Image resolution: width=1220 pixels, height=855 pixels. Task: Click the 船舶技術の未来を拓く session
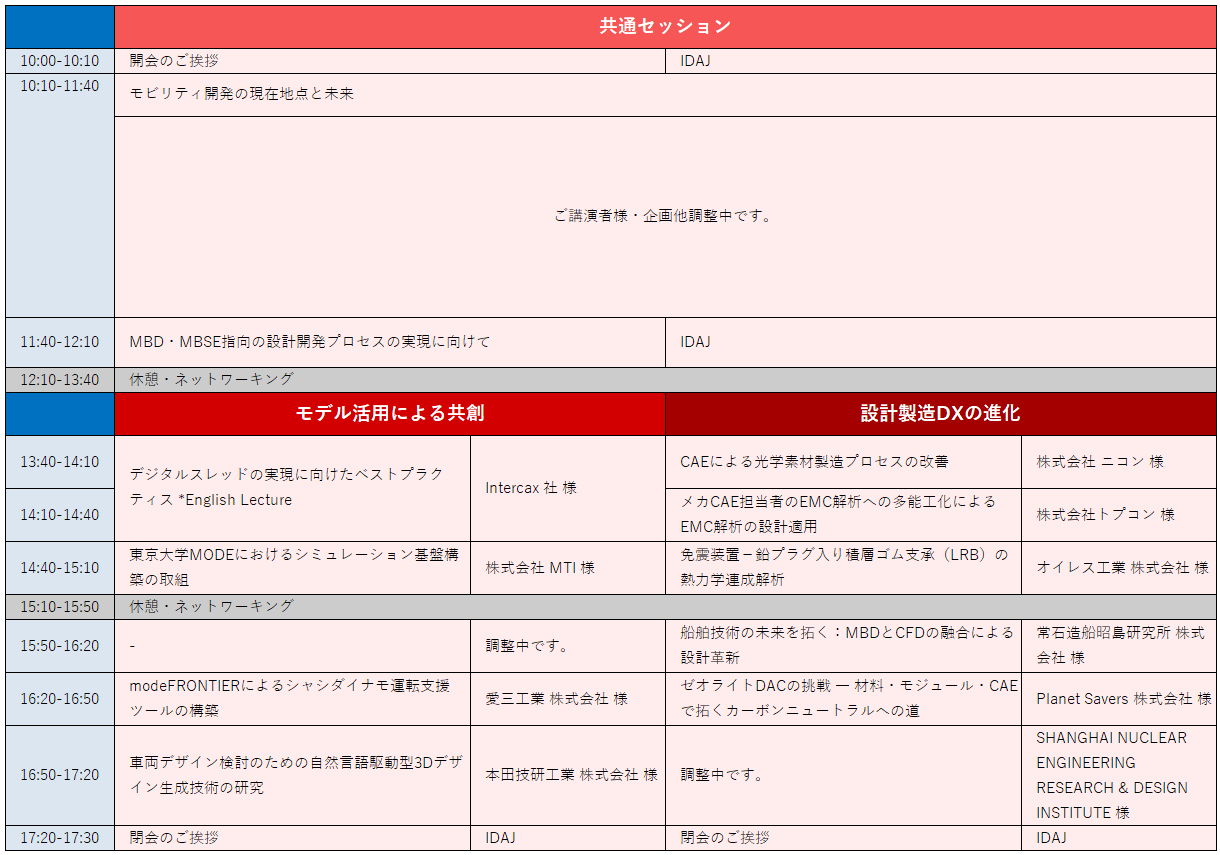(843, 646)
